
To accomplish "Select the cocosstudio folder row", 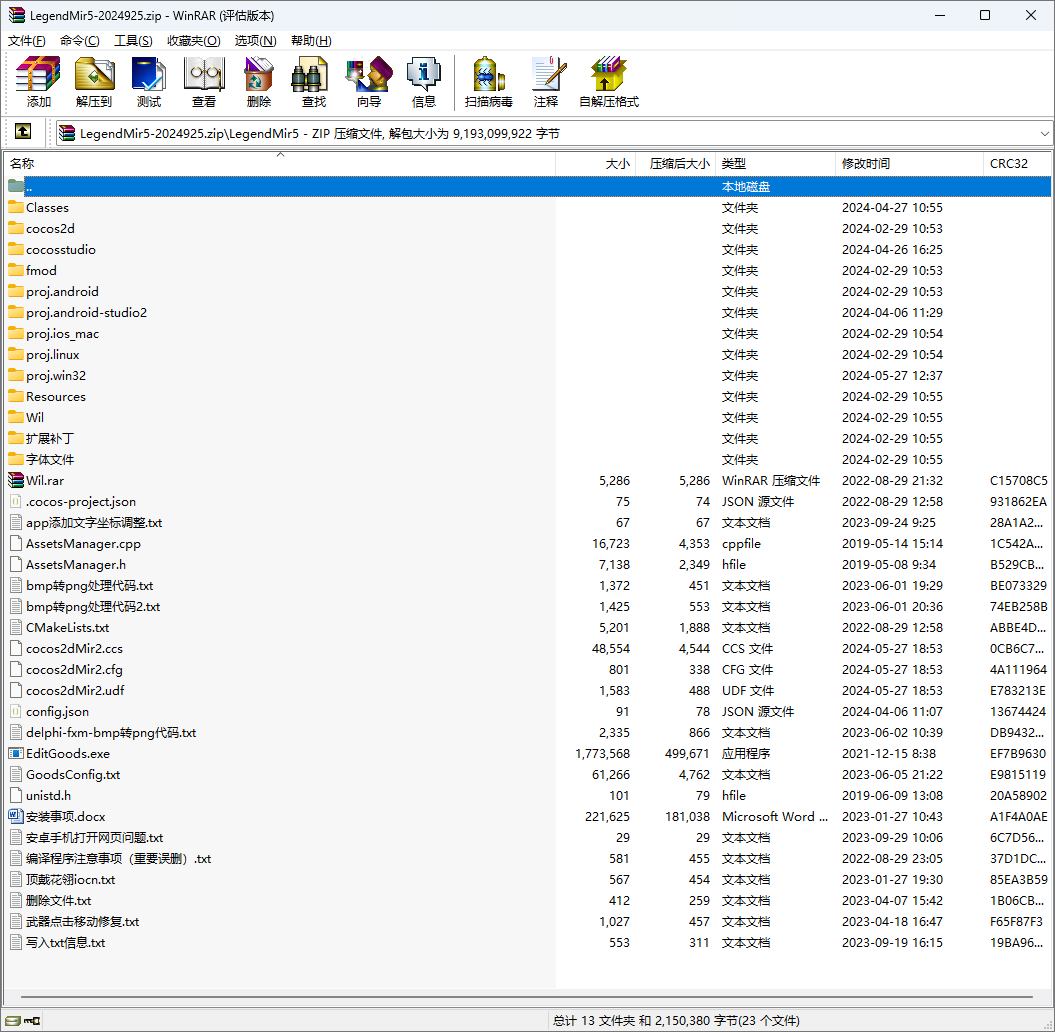I will pyautogui.click(x=528, y=249).
